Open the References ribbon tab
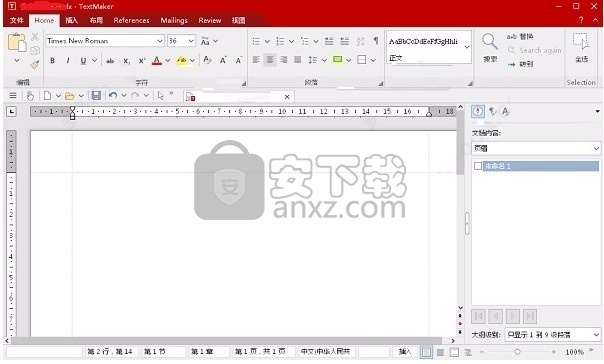Viewport: 604px width, 364px height. (x=131, y=20)
